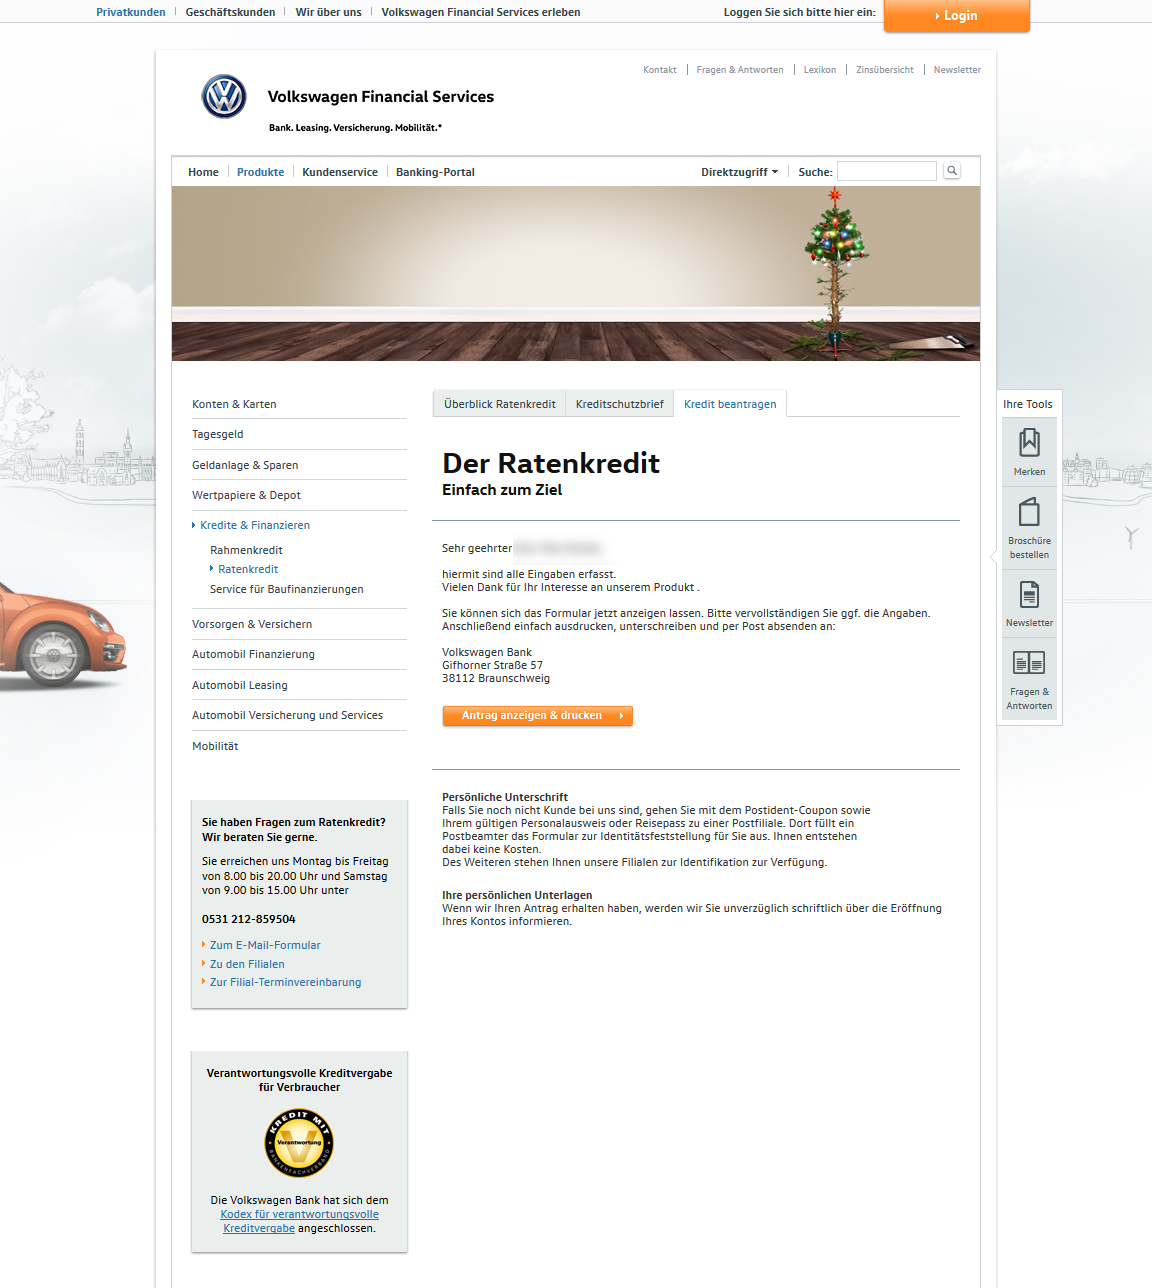Follow Zur Filial-Terminvereinbarung link
1152x1288 pixels.
tap(285, 982)
